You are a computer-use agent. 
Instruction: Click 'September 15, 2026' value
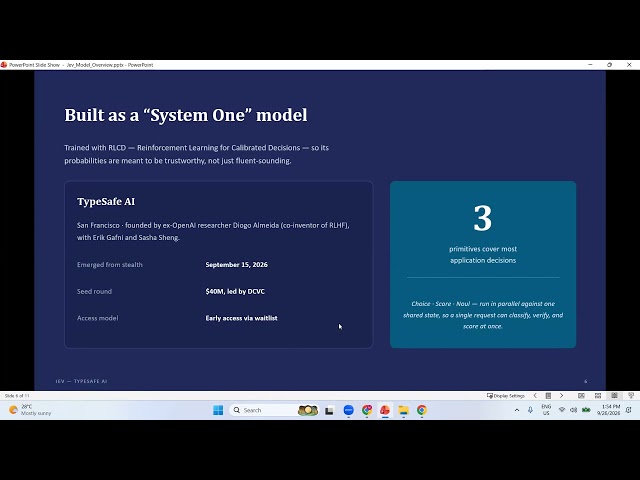236,264
